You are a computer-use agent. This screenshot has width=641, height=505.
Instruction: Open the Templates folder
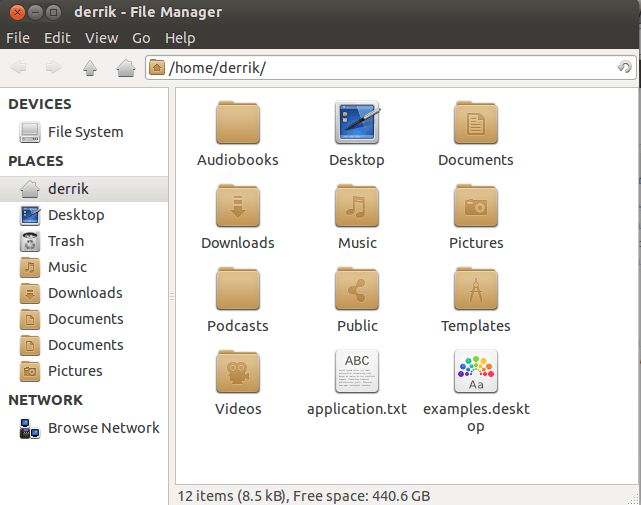(x=475, y=290)
